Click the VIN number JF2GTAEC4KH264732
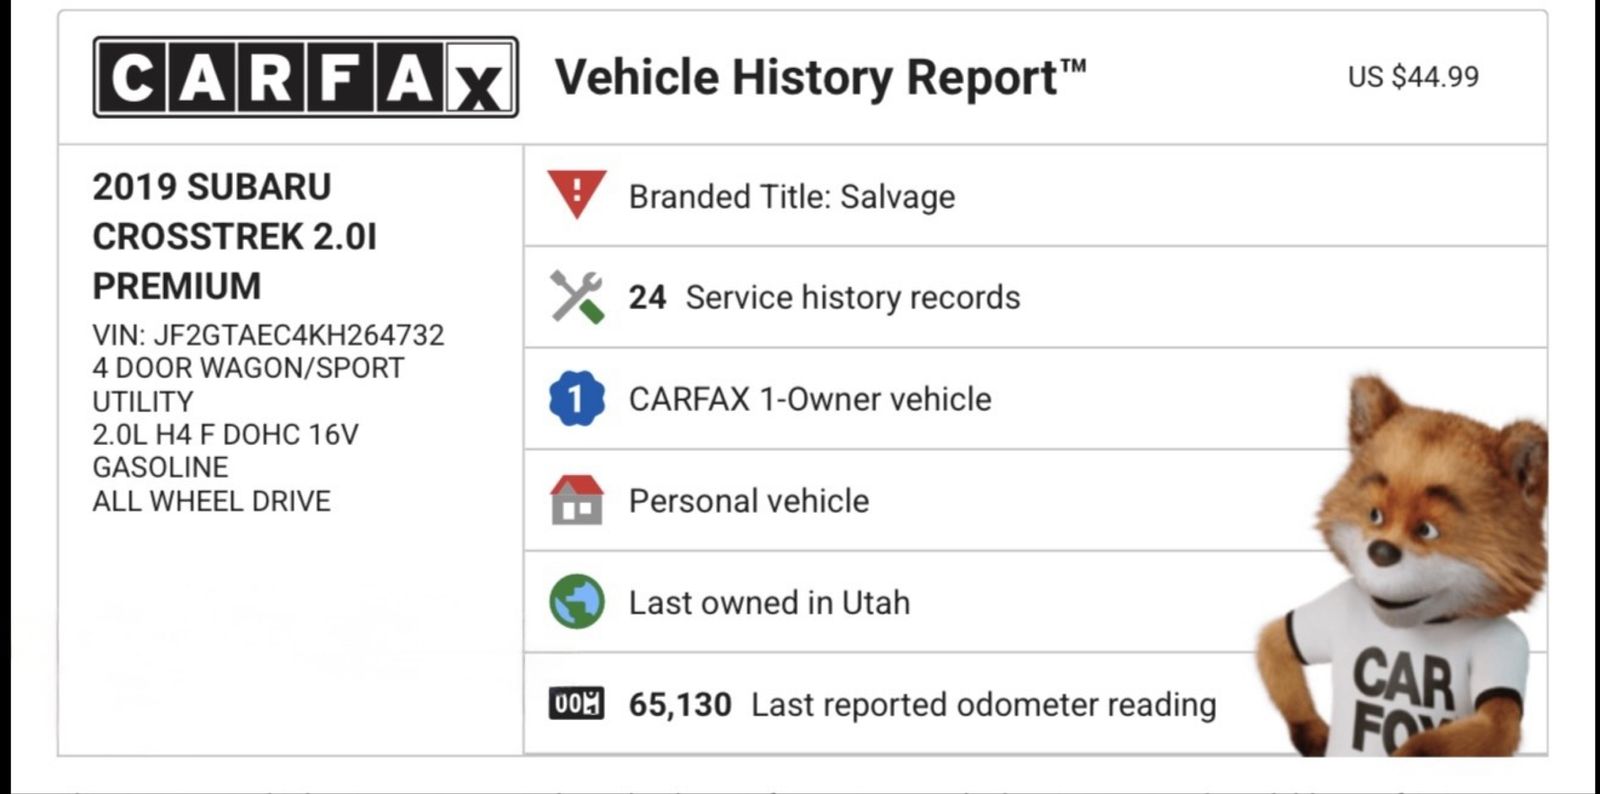1600x794 pixels. (x=298, y=335)
